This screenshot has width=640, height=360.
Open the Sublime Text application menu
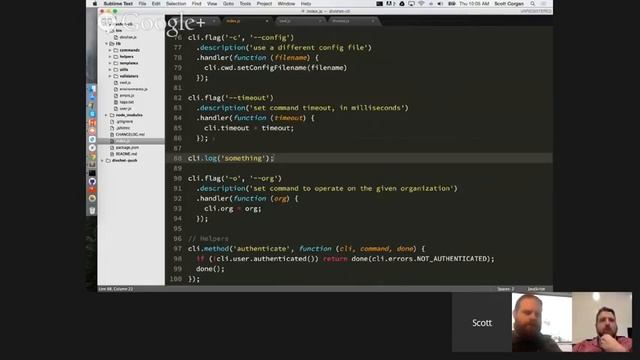pyautogui.click(x=118, y=4)
